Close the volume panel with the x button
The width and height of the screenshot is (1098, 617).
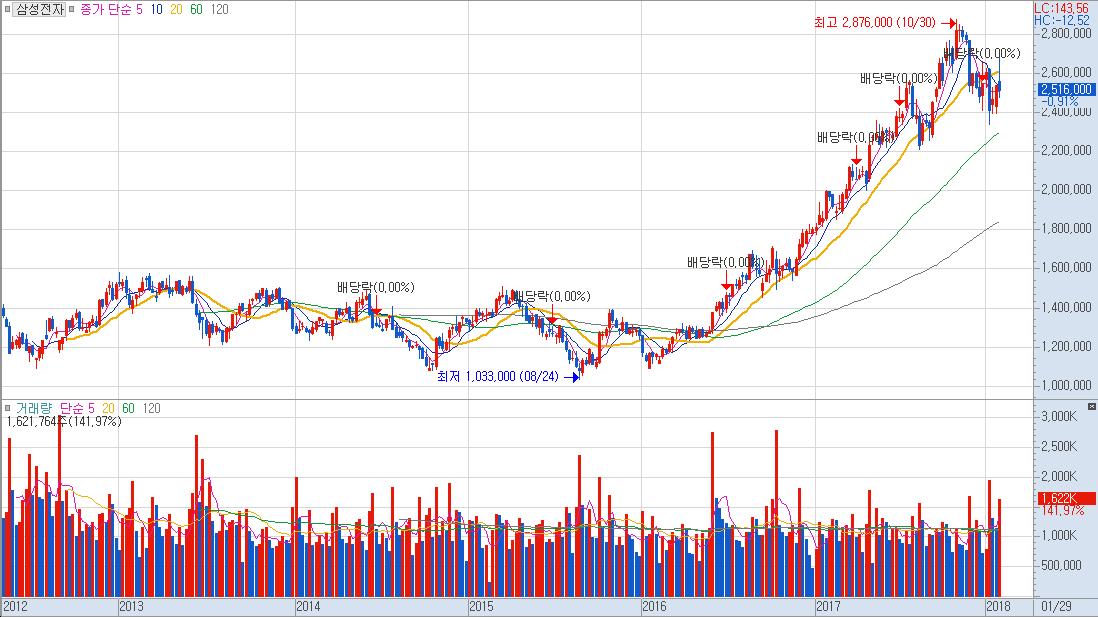[1092, 406]
